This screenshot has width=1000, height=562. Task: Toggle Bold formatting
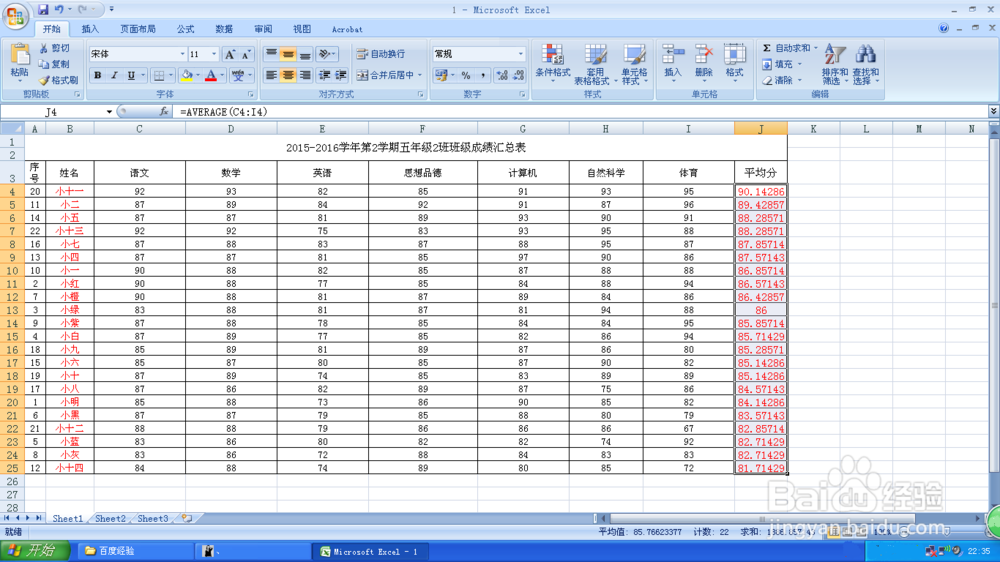pos(98,75)
